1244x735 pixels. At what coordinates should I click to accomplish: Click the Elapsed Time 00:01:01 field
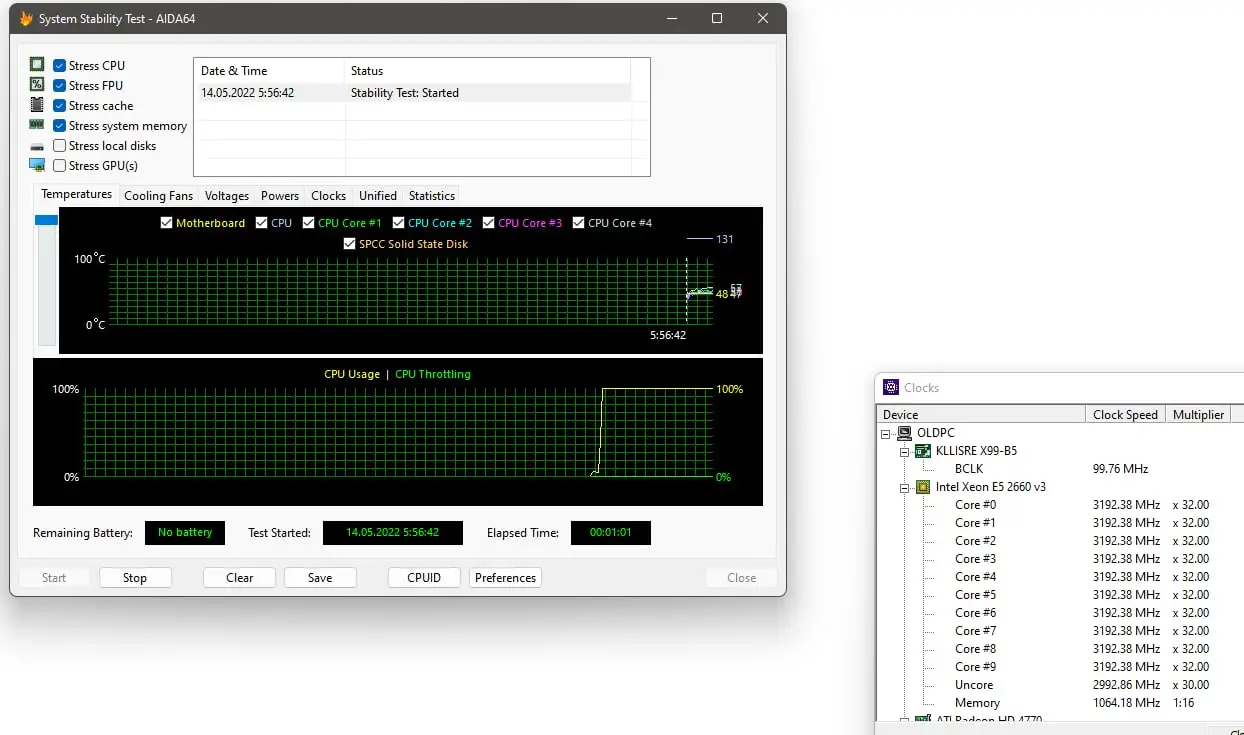click(x=611, y=533)
